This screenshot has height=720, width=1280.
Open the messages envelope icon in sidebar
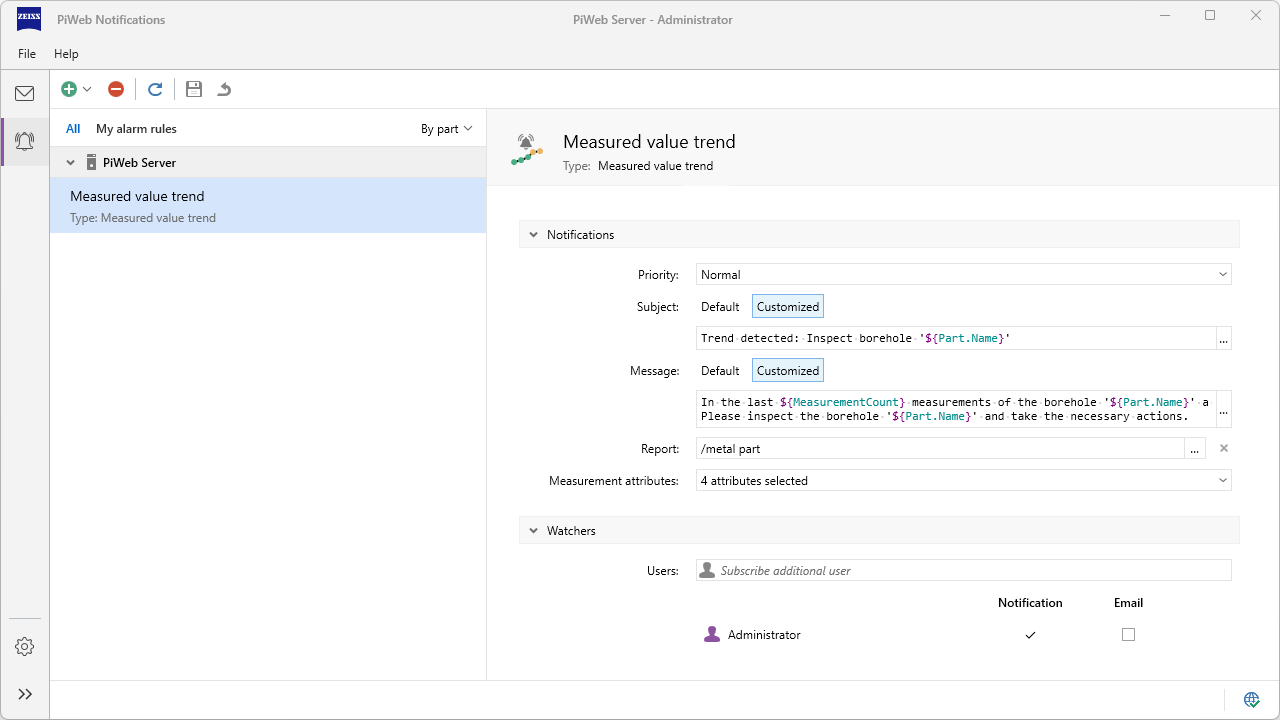click(x=25, y=93)
